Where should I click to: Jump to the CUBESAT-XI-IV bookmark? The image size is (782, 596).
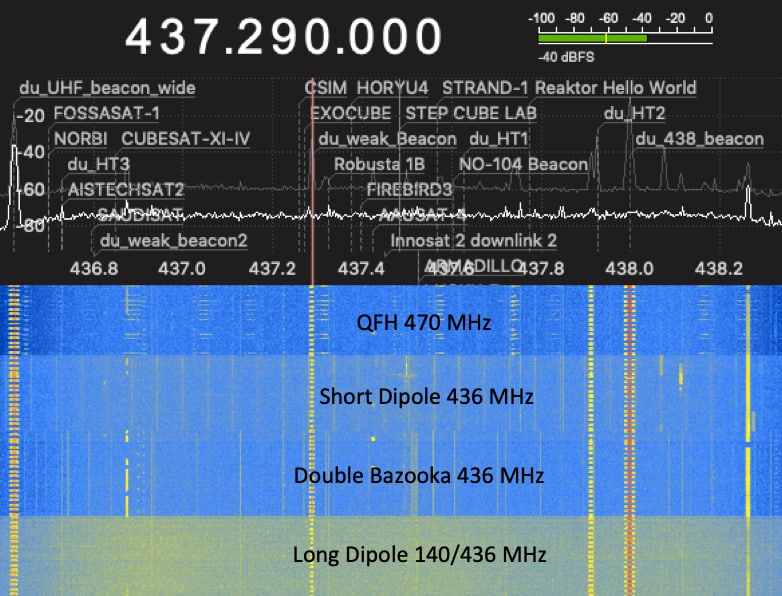pos(186,138)
